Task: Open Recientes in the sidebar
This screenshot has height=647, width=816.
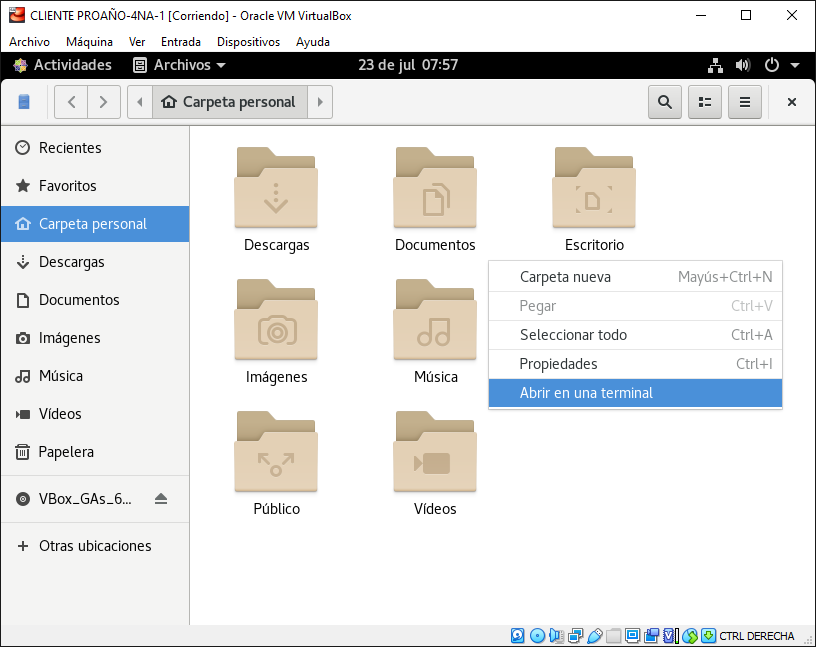Action: coord(95,148)
